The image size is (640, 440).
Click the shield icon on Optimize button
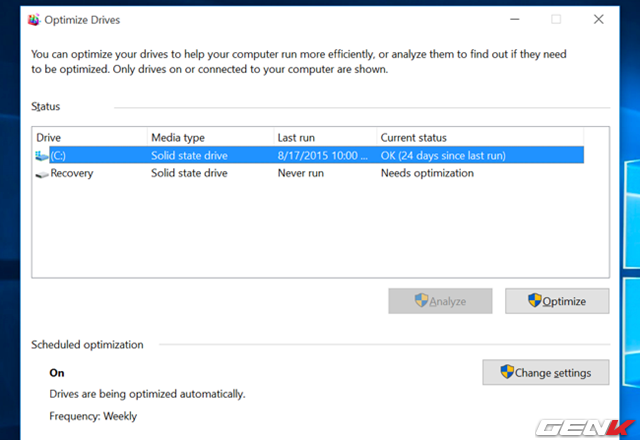click(534, 300)
